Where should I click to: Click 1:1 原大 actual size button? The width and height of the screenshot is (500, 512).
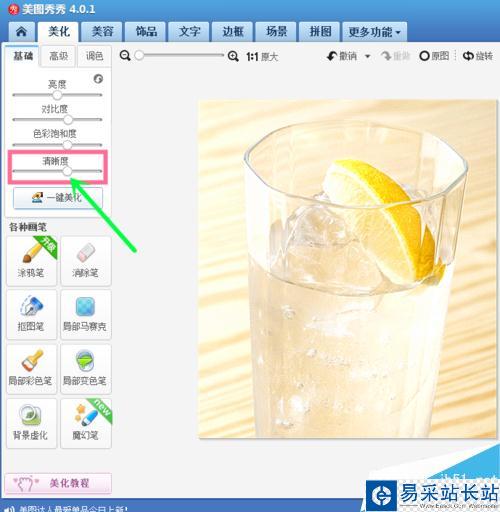tap(262, 57)
